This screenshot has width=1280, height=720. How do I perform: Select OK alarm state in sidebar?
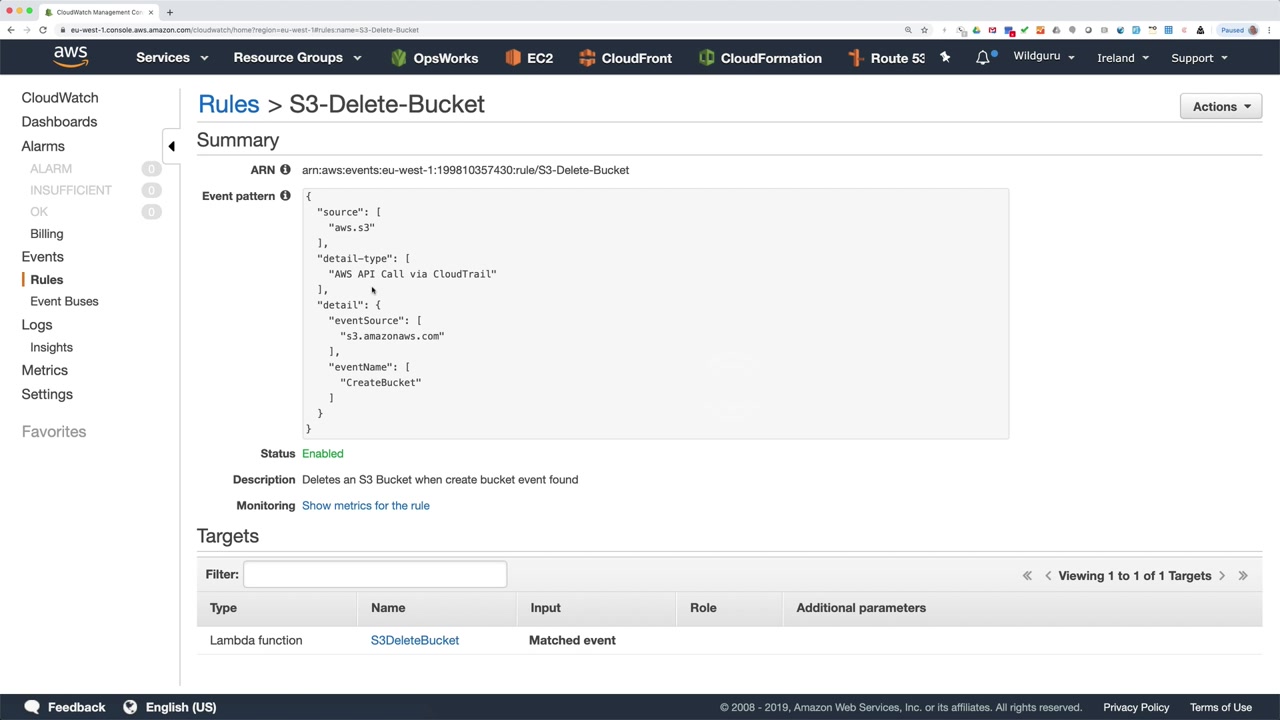coord(39,212)
